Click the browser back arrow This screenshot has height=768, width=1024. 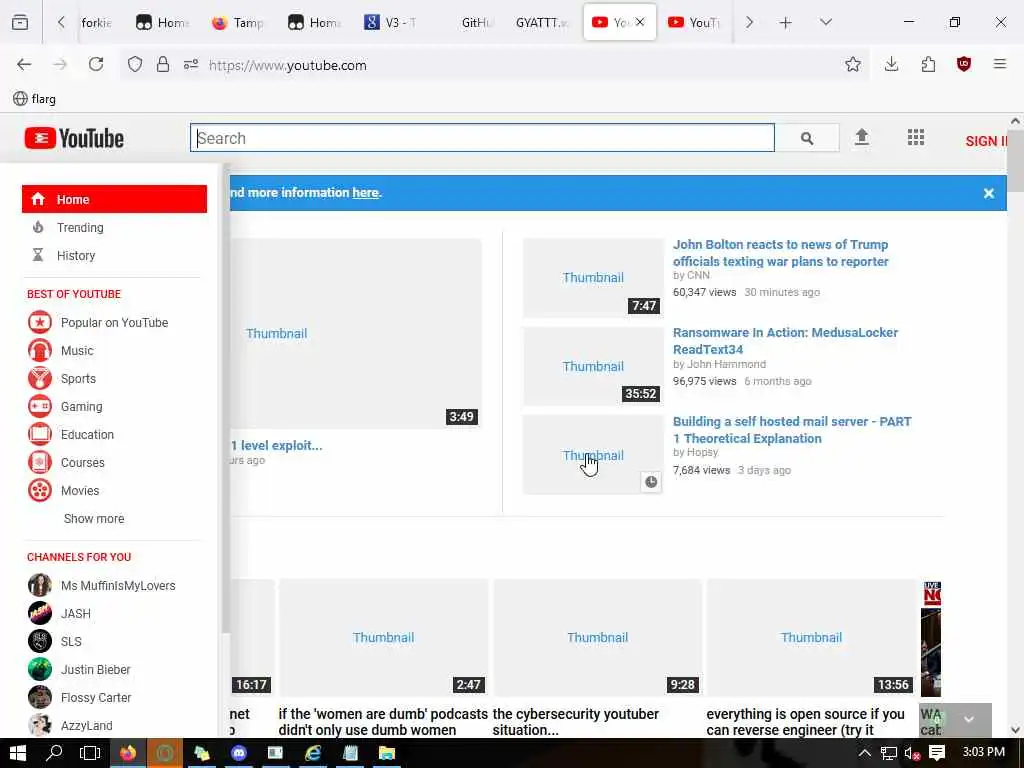point(24,65)
